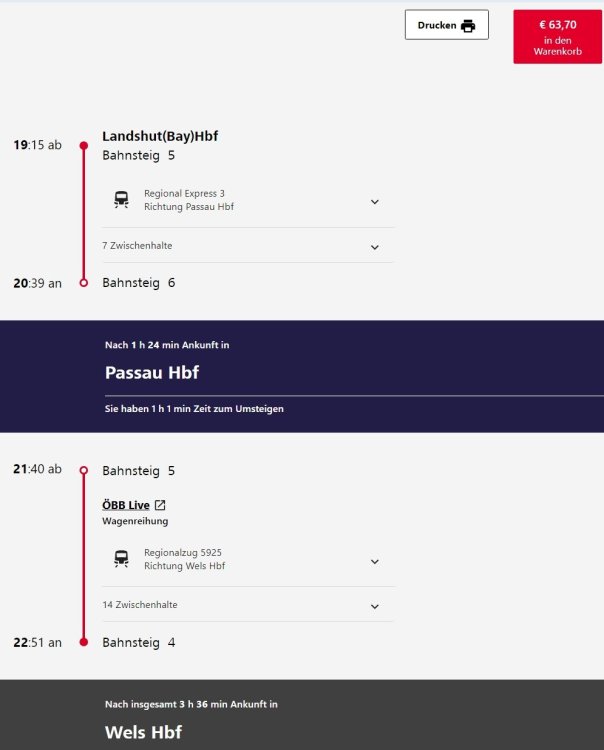This screenshot has width=604, height=750.
Task: Click the train icon for Regional Express 3
Action: point(121,199)
